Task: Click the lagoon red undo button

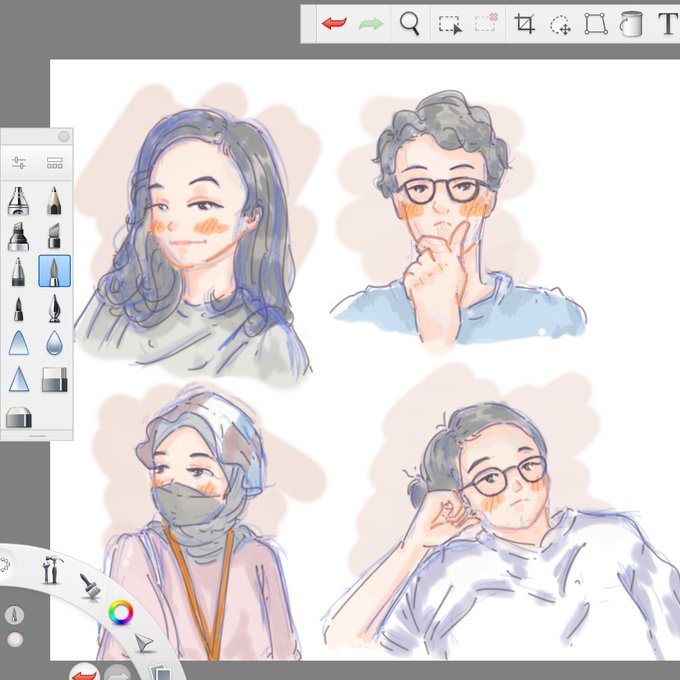Action: (x=84, y=672)
